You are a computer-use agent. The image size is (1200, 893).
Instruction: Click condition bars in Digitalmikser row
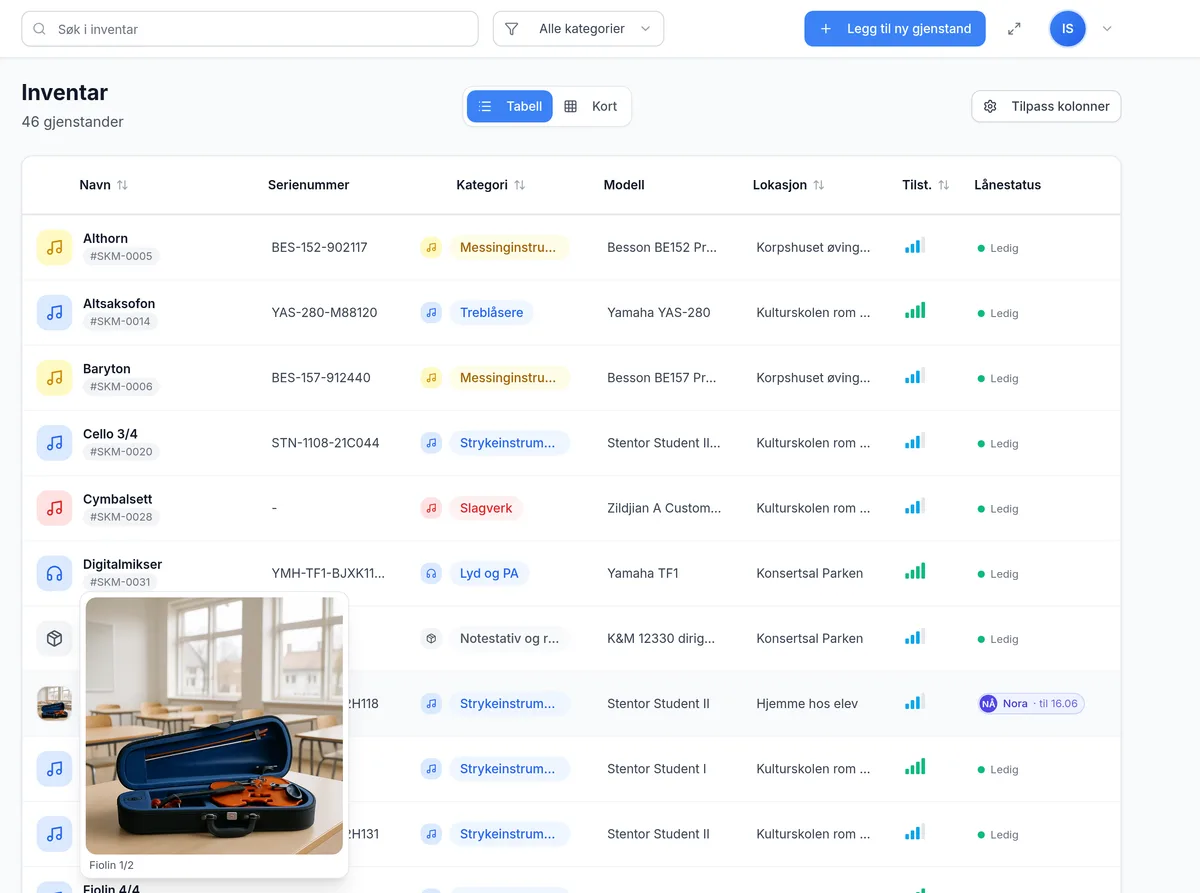915,572
